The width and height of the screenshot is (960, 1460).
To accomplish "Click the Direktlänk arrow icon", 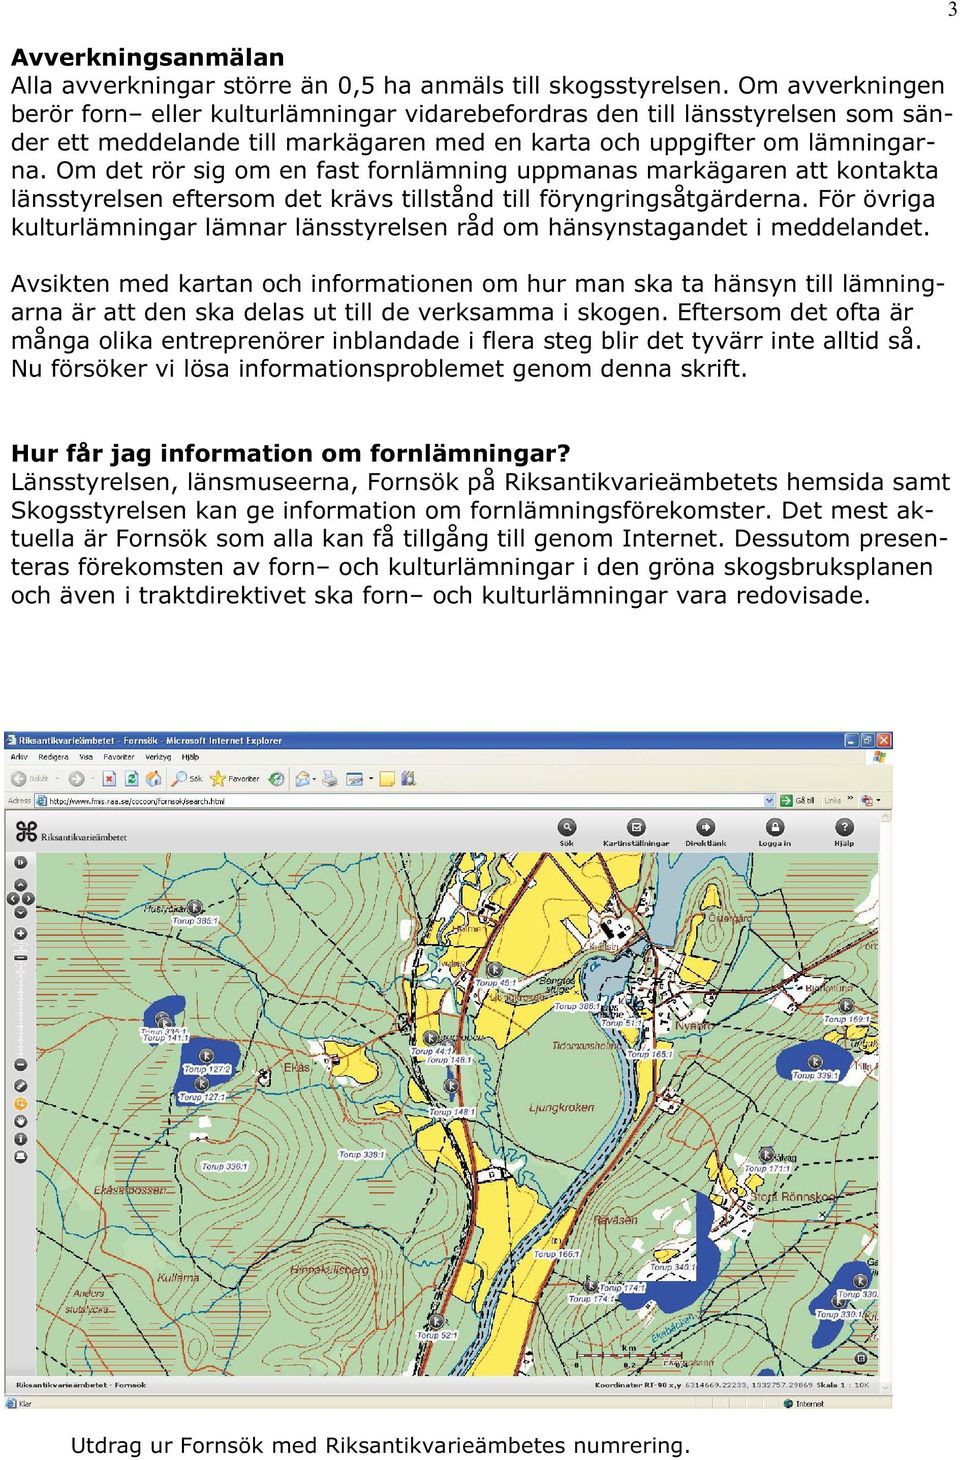I will (x=706, y=827).
